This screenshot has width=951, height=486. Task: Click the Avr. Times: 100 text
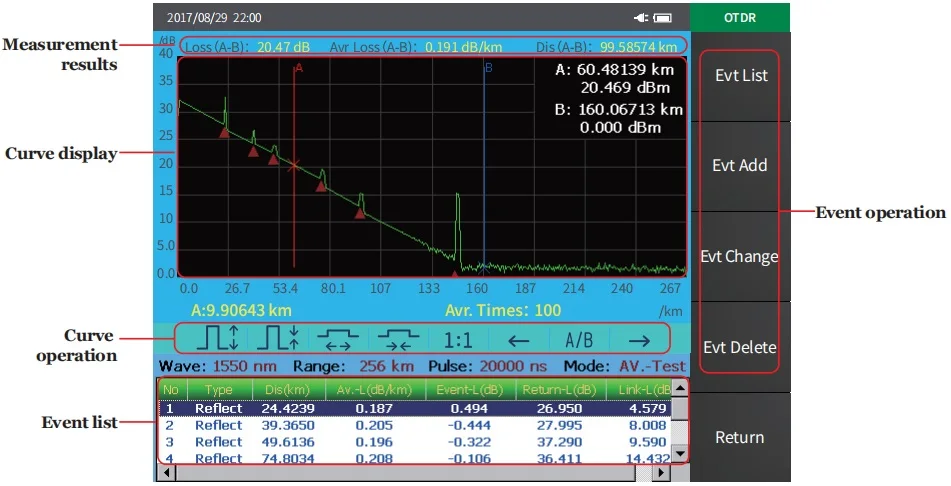[503, 311]
